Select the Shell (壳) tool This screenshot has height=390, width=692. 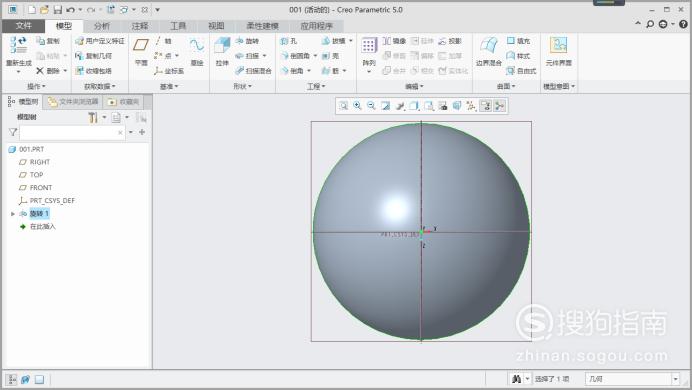[331, 56]
